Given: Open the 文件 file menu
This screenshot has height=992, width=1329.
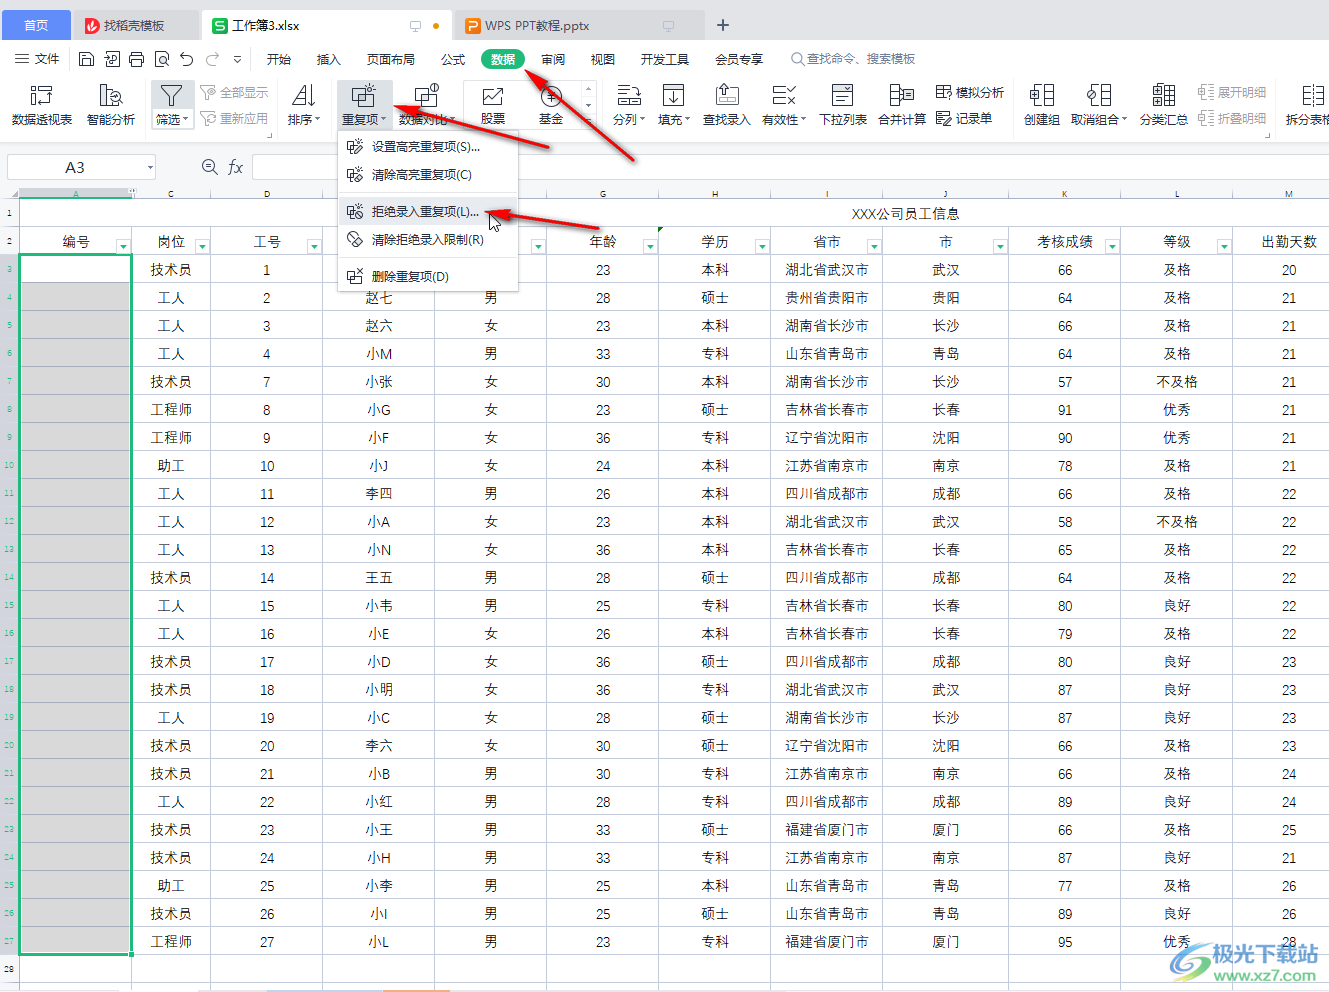Looking at the screenshot, I should 37,59.
